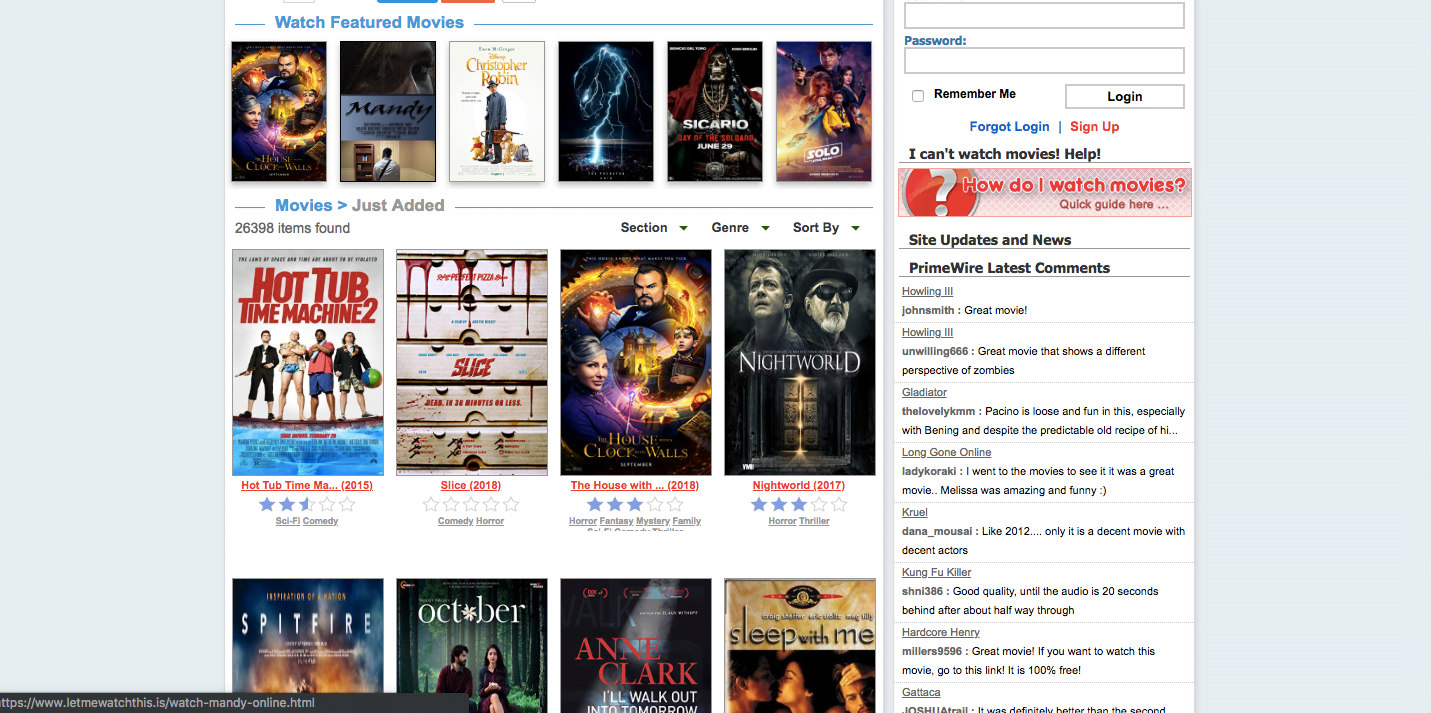
Task: Open the Nightworld movie poster
Action: 800,362
